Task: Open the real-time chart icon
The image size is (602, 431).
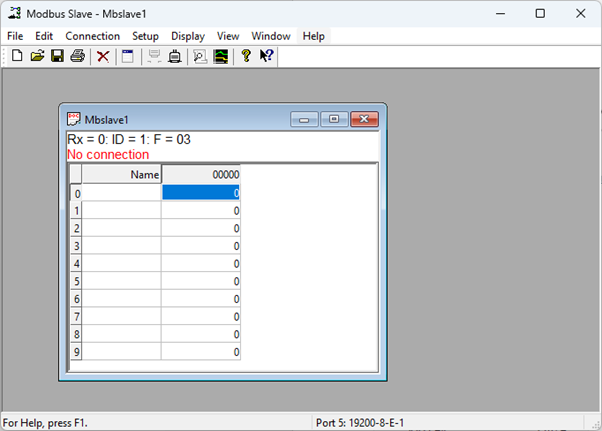Action: (x=221, y=56)
